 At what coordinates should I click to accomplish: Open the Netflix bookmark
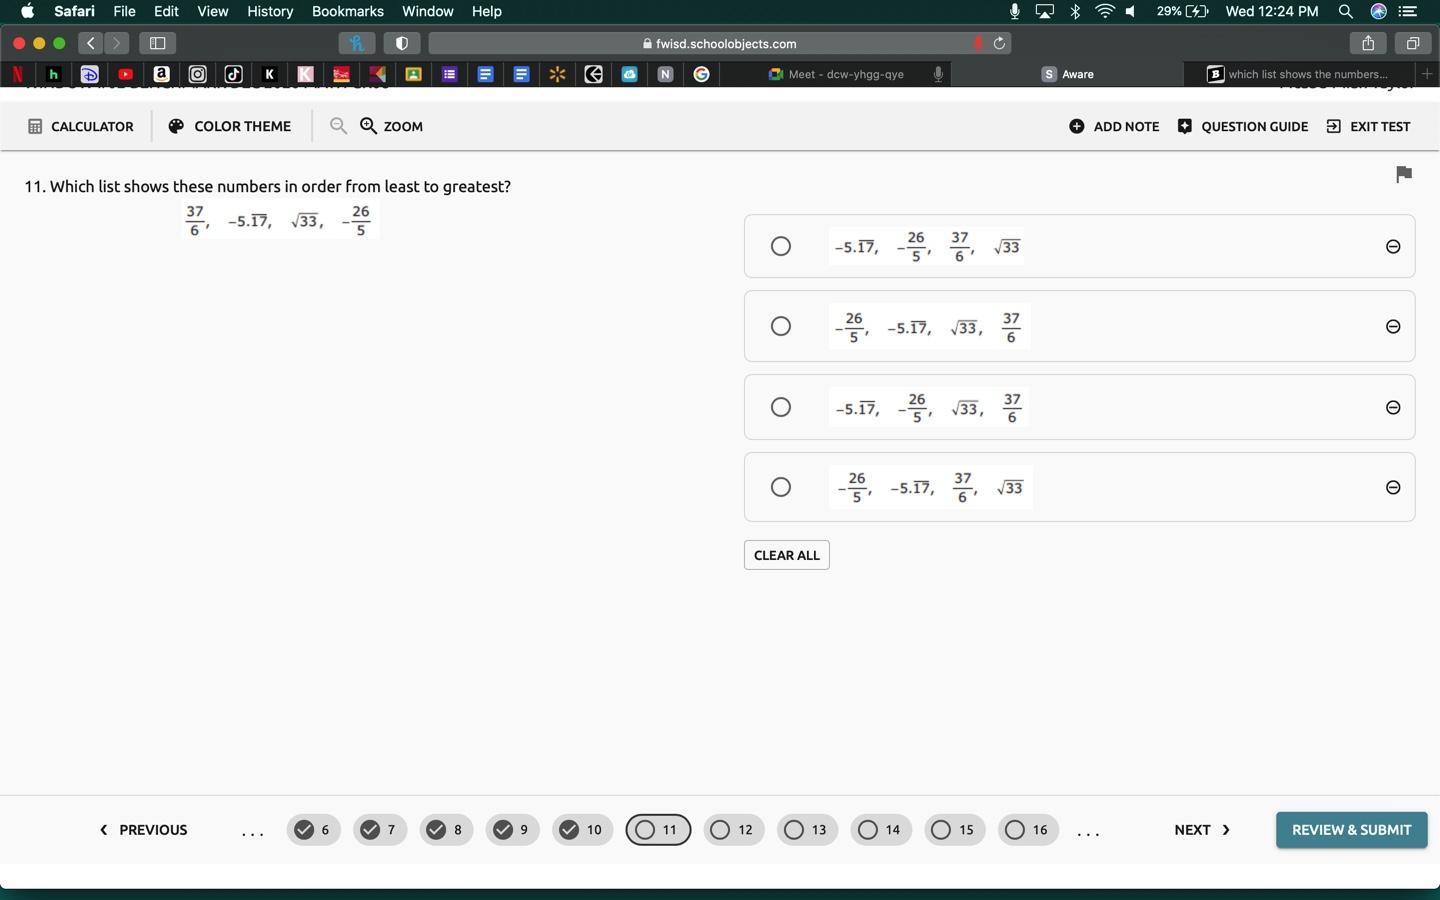(x=18, y=74)
